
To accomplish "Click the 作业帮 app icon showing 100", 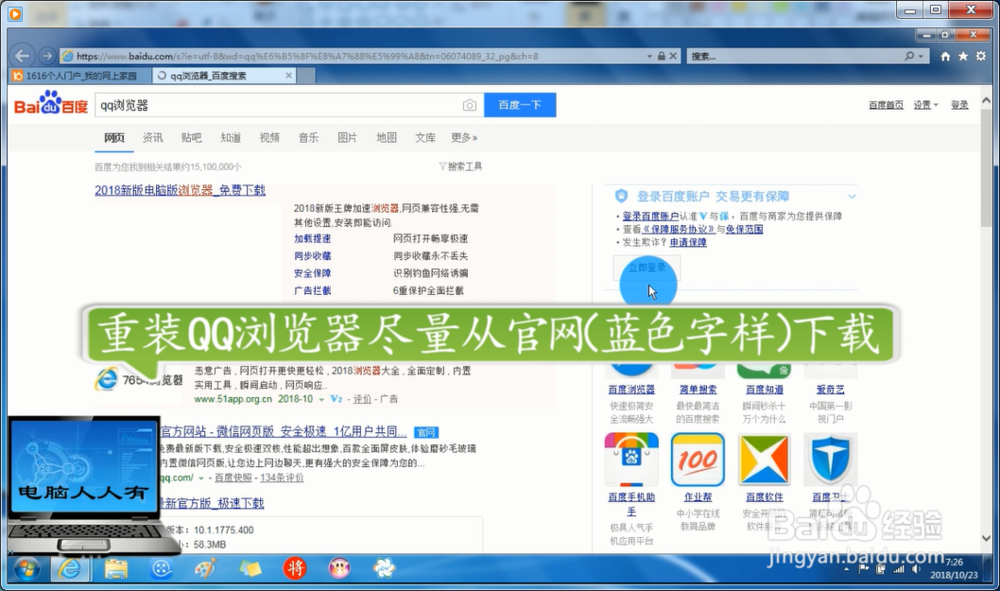I will tap(698, 459).
